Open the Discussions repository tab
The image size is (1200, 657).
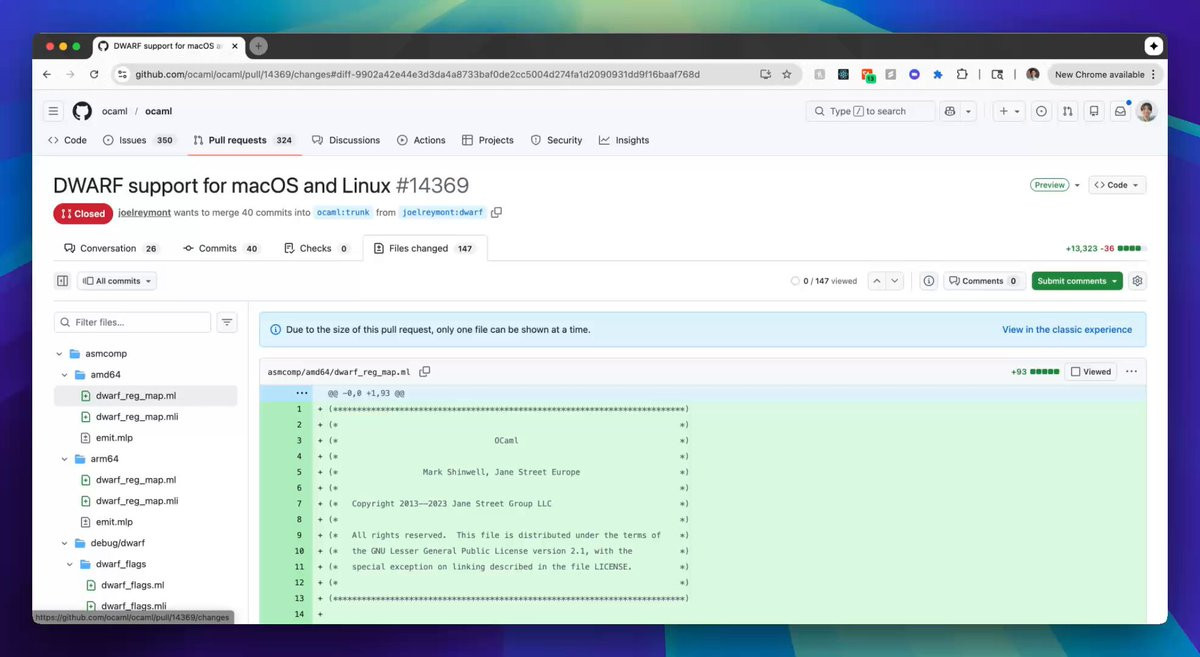346,140
